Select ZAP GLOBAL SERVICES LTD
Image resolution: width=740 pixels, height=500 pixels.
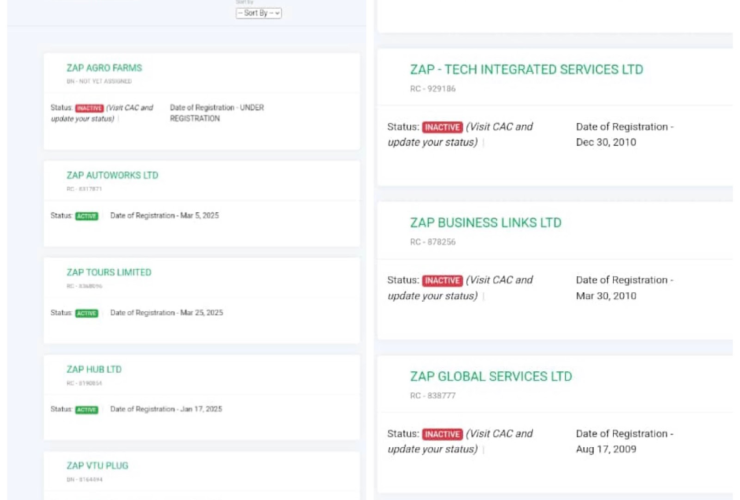[x=491, y=377]
